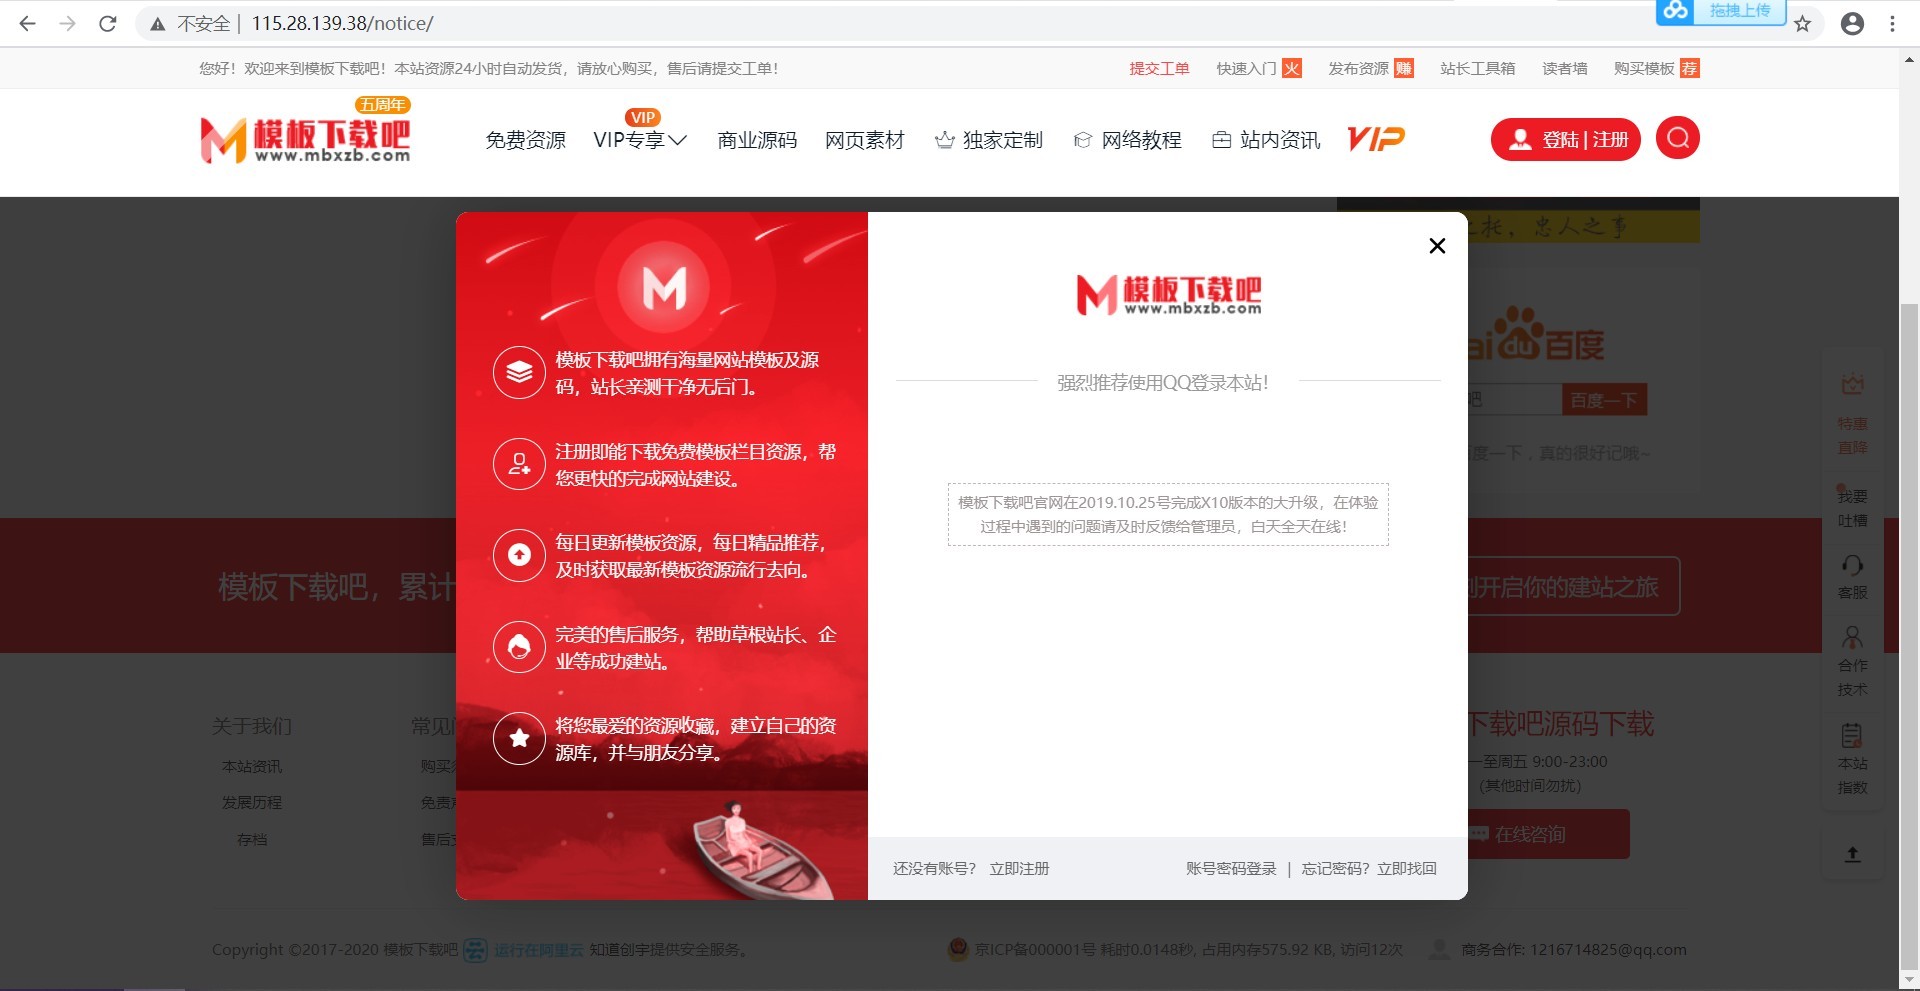
Task: Open 网页素材 menu item
Action: [865, 140]
